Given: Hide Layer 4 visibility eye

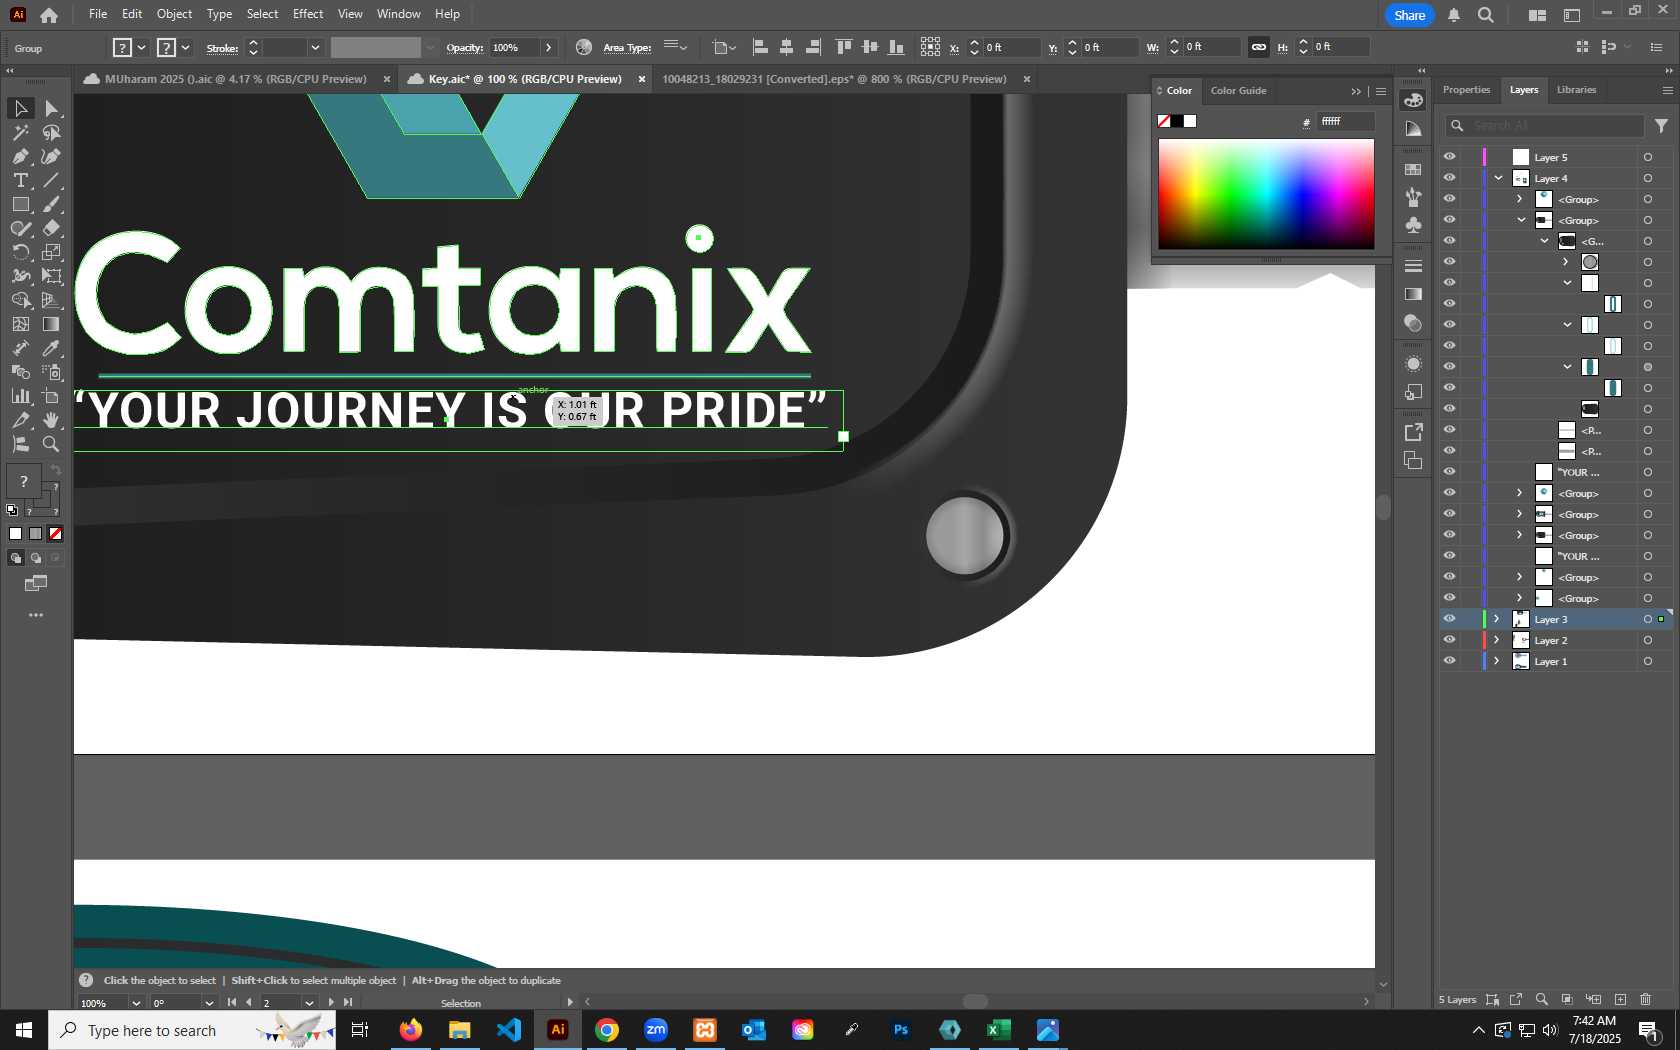Looking at the screenshot, I should pyautogui.click(x=1449, y=178).
